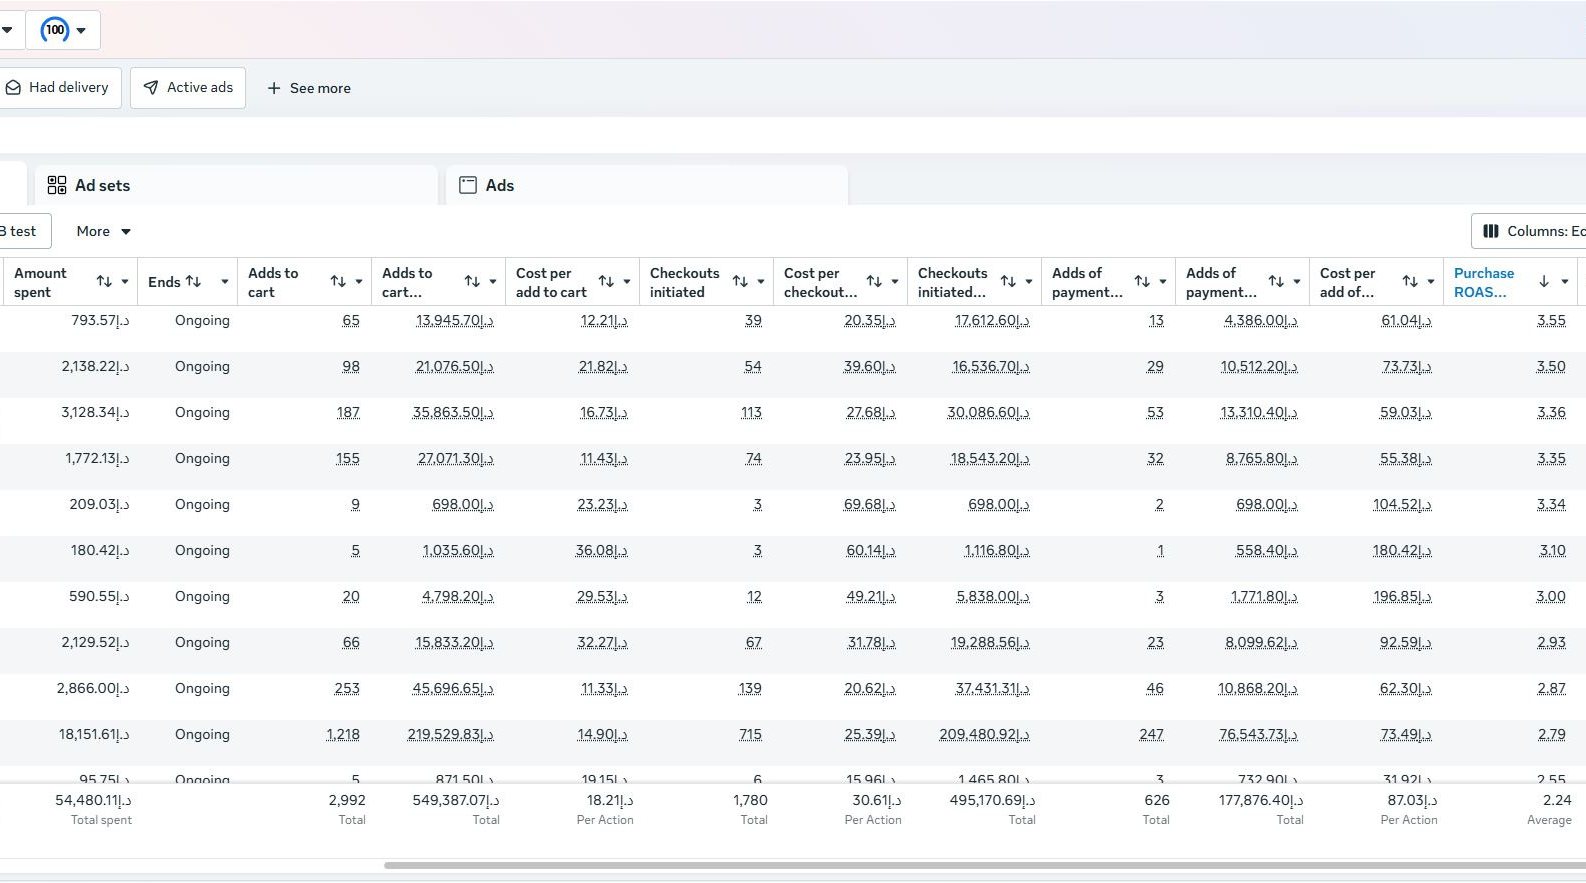1586x883 pixels.
Task: Open Purchase ROAS column options dropdown
Action: coord(1565,282)
